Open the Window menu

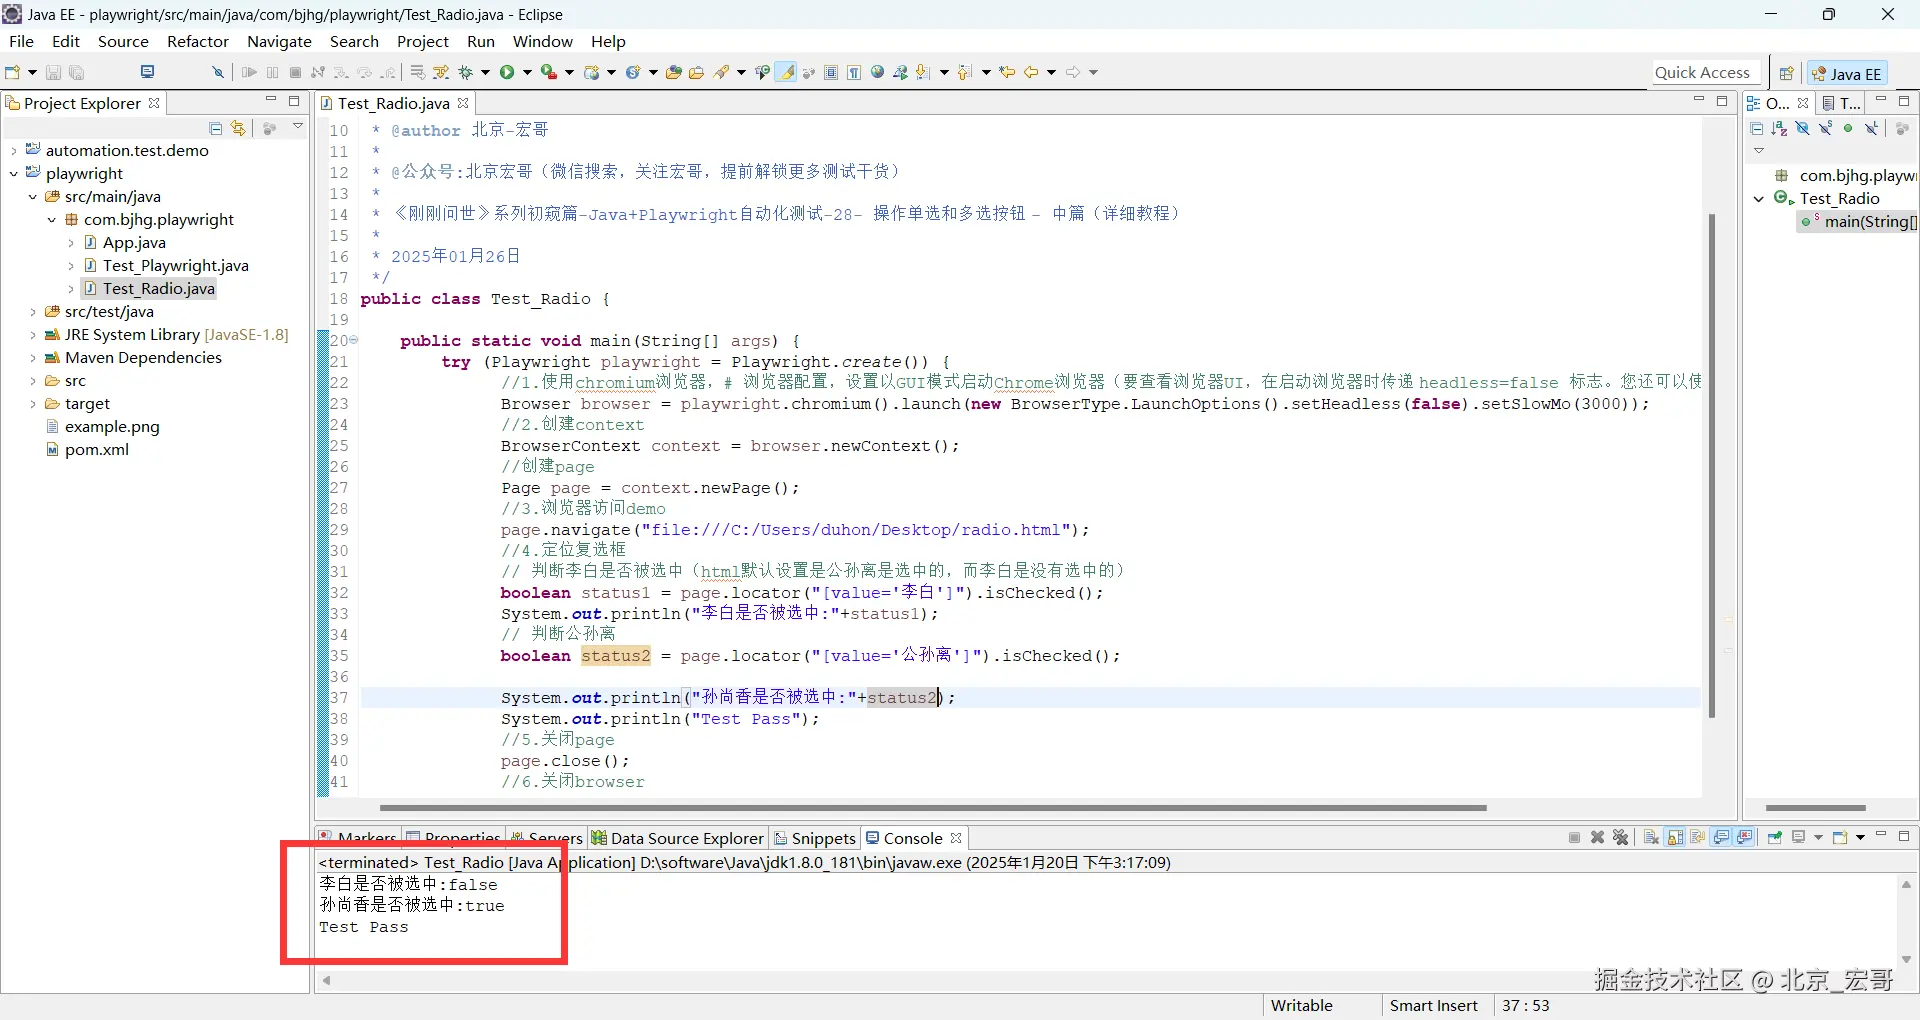click(x=542, y=41)
